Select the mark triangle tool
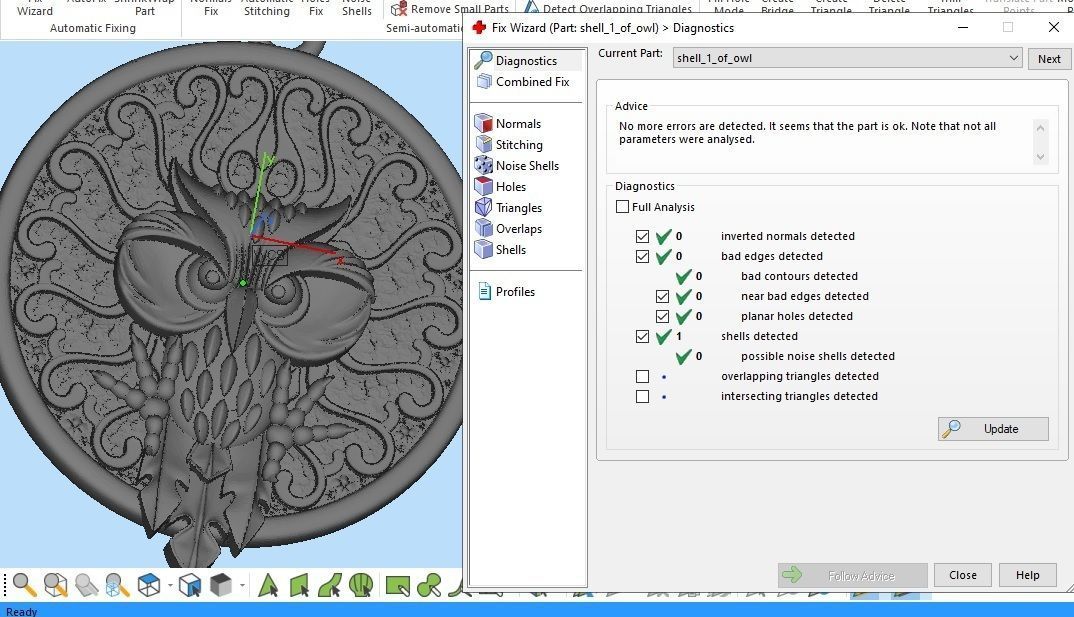Viewport: 1074px width, 617px height. (267, 585)
